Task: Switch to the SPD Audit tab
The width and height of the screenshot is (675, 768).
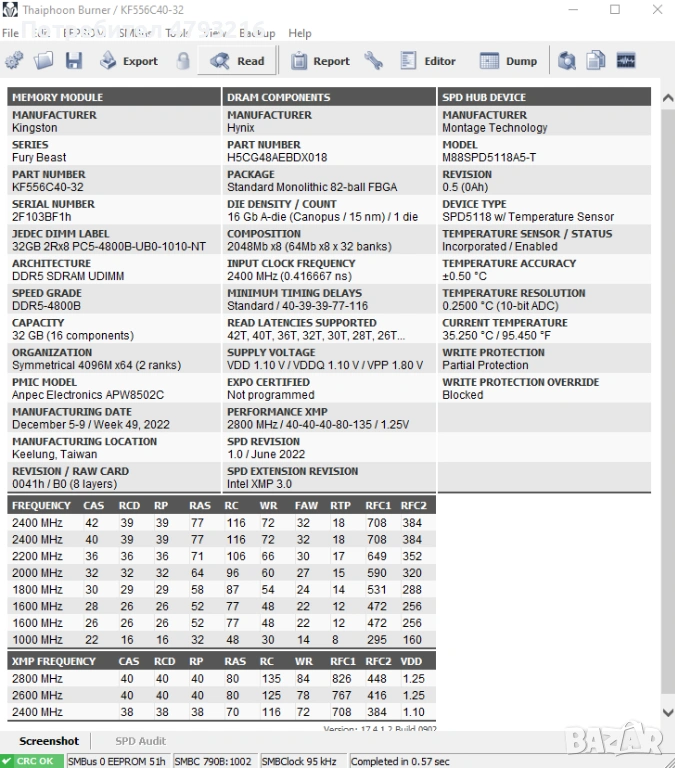Action: (x=141, y=741)
